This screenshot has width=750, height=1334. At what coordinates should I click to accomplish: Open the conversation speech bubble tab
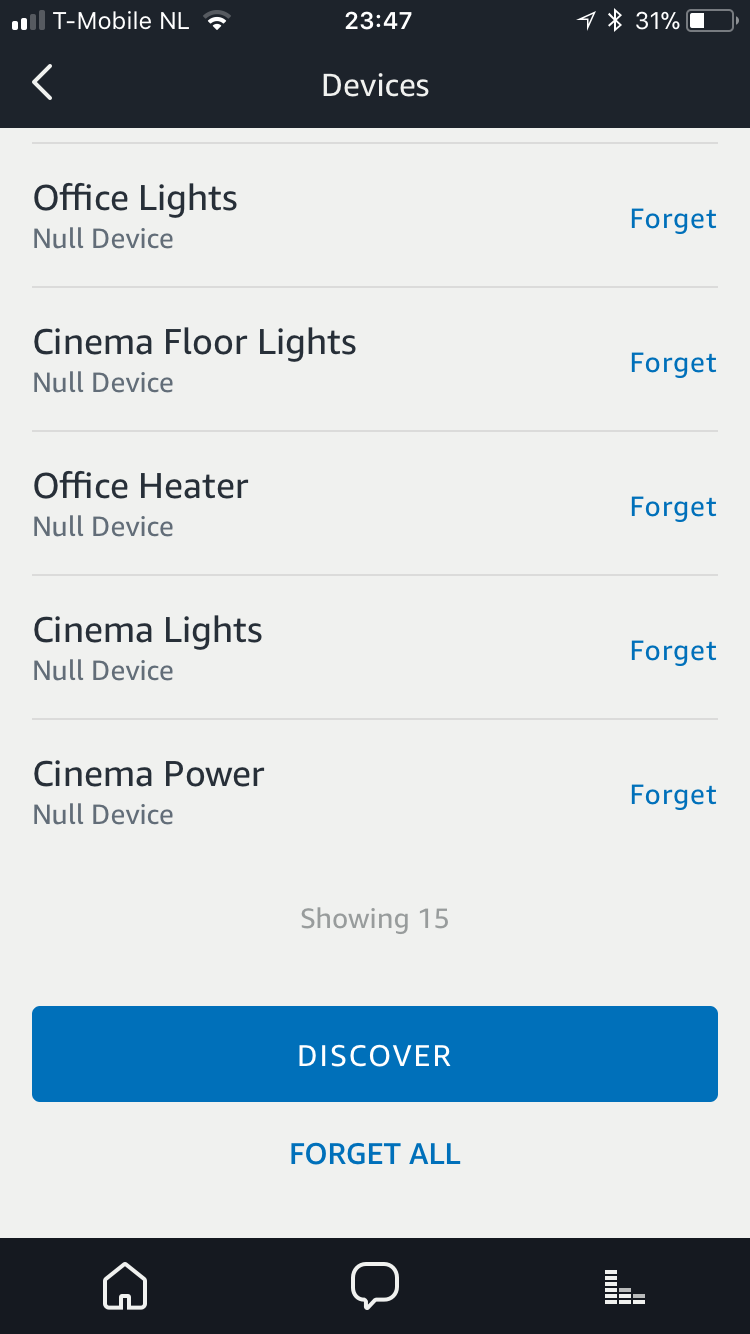tap(375, 1285)
